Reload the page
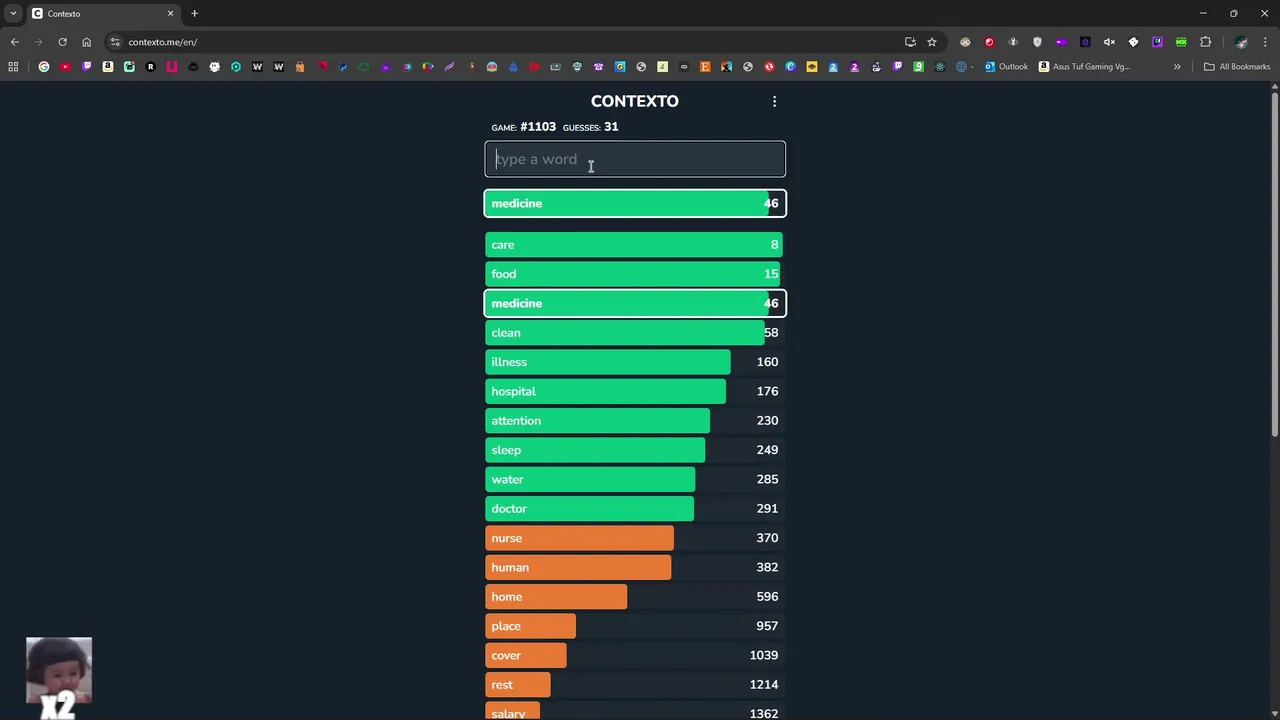1280x720 pixels. (62, 42)
